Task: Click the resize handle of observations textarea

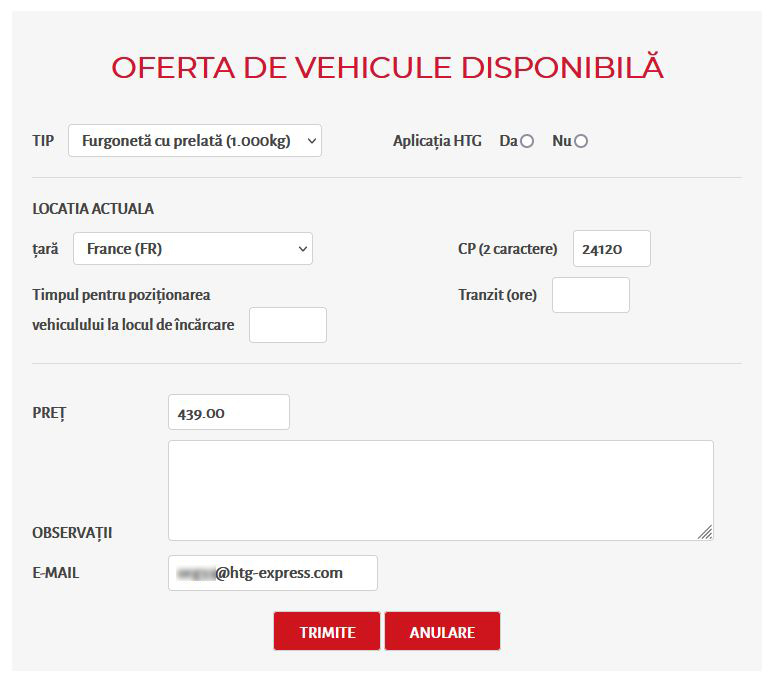Action: point(705,532)
